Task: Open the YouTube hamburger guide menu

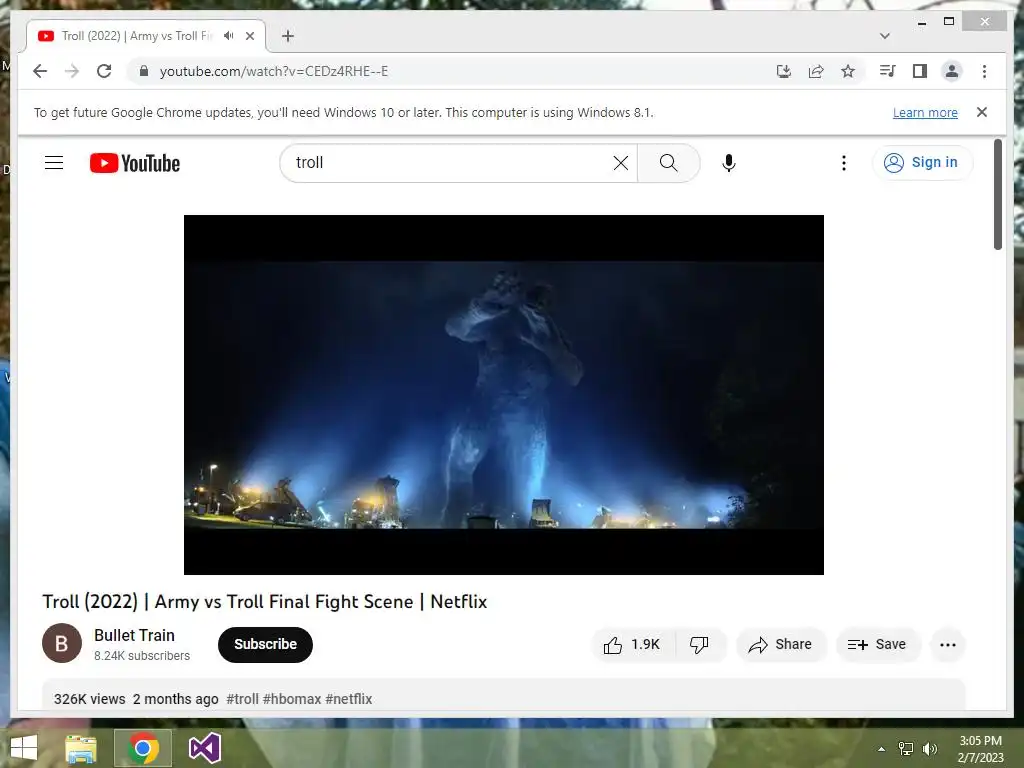Action: [x=54, y=163]
